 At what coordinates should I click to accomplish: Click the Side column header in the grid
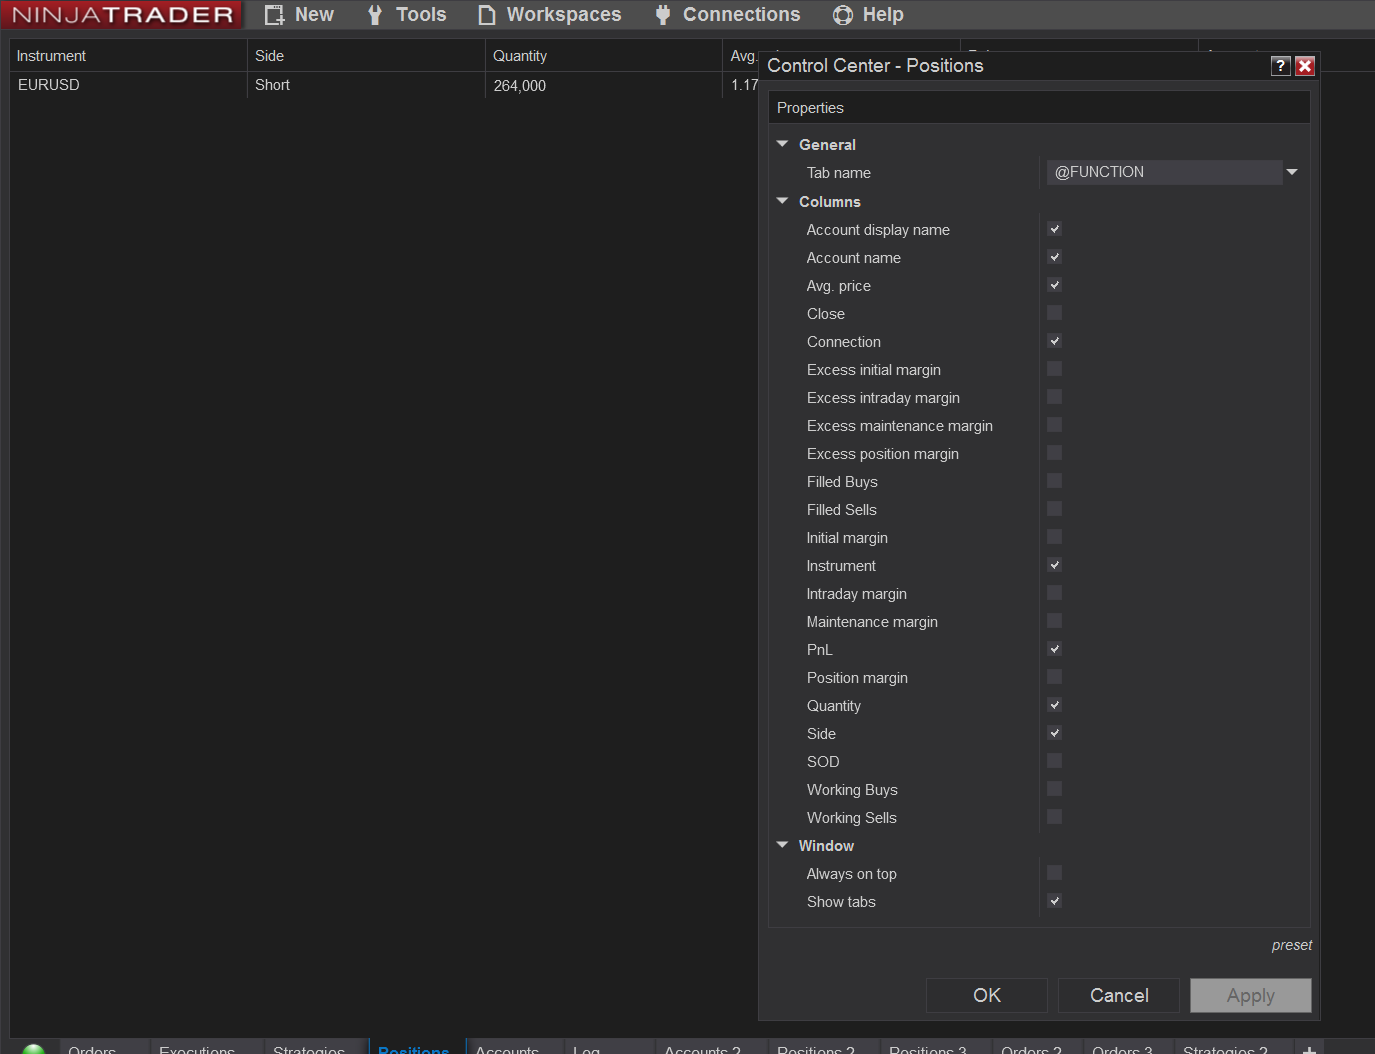366,56
